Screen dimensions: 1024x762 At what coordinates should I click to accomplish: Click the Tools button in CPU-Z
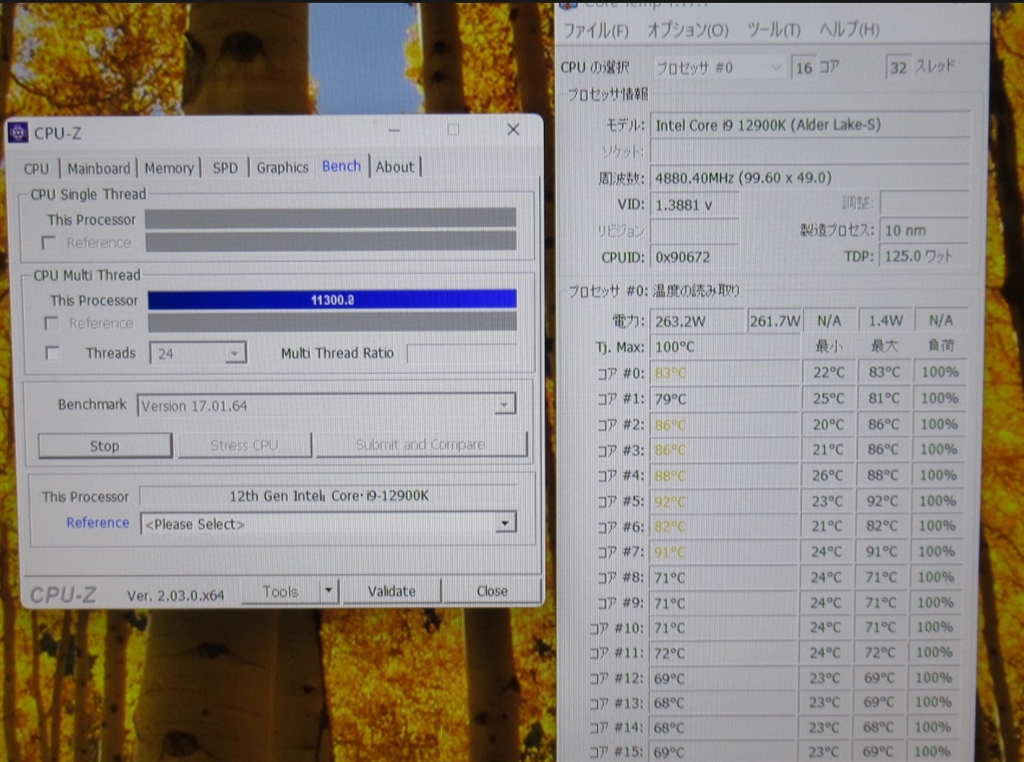point(280,592)
